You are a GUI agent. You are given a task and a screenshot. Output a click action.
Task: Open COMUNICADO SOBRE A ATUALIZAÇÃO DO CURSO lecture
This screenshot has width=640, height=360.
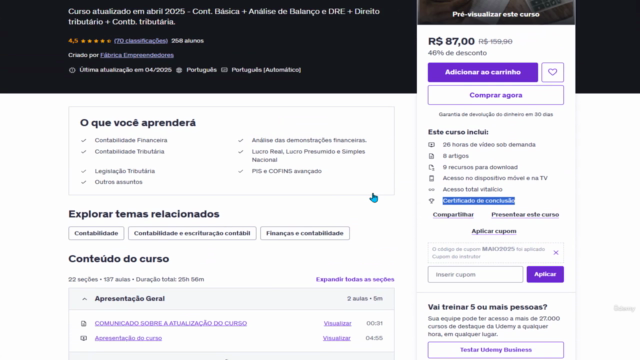coord(171,323)
